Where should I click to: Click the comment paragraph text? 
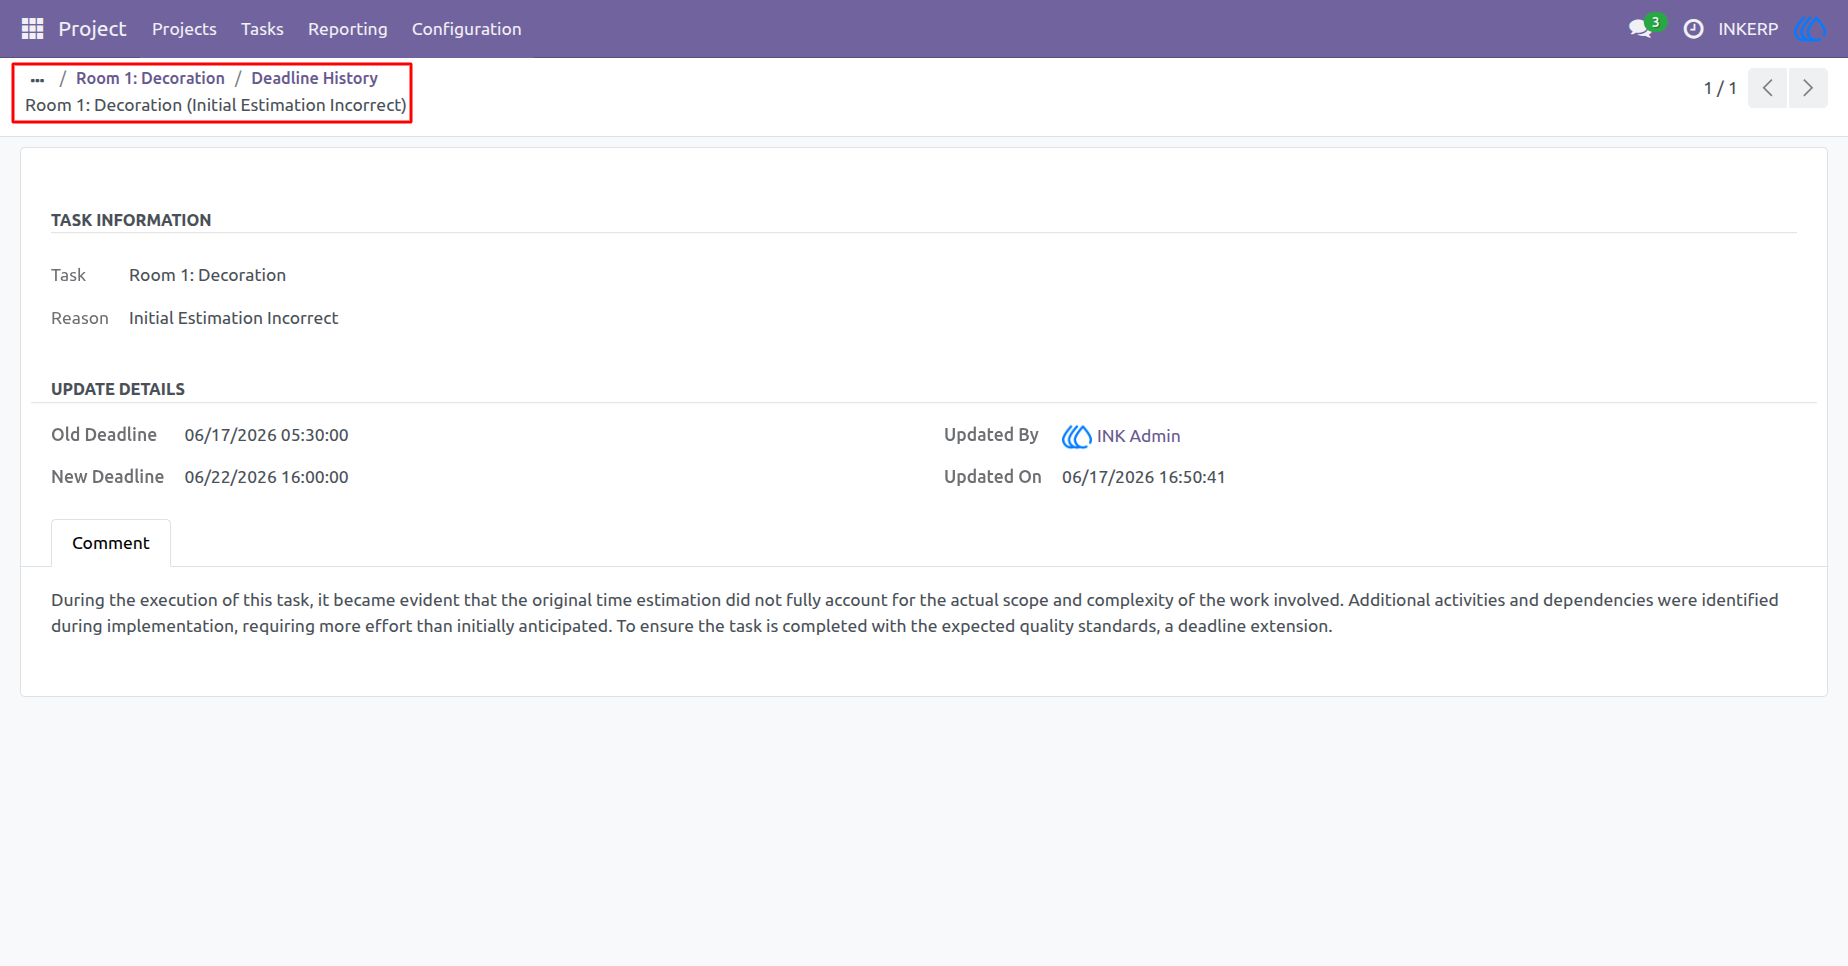[x=915, y=613]
